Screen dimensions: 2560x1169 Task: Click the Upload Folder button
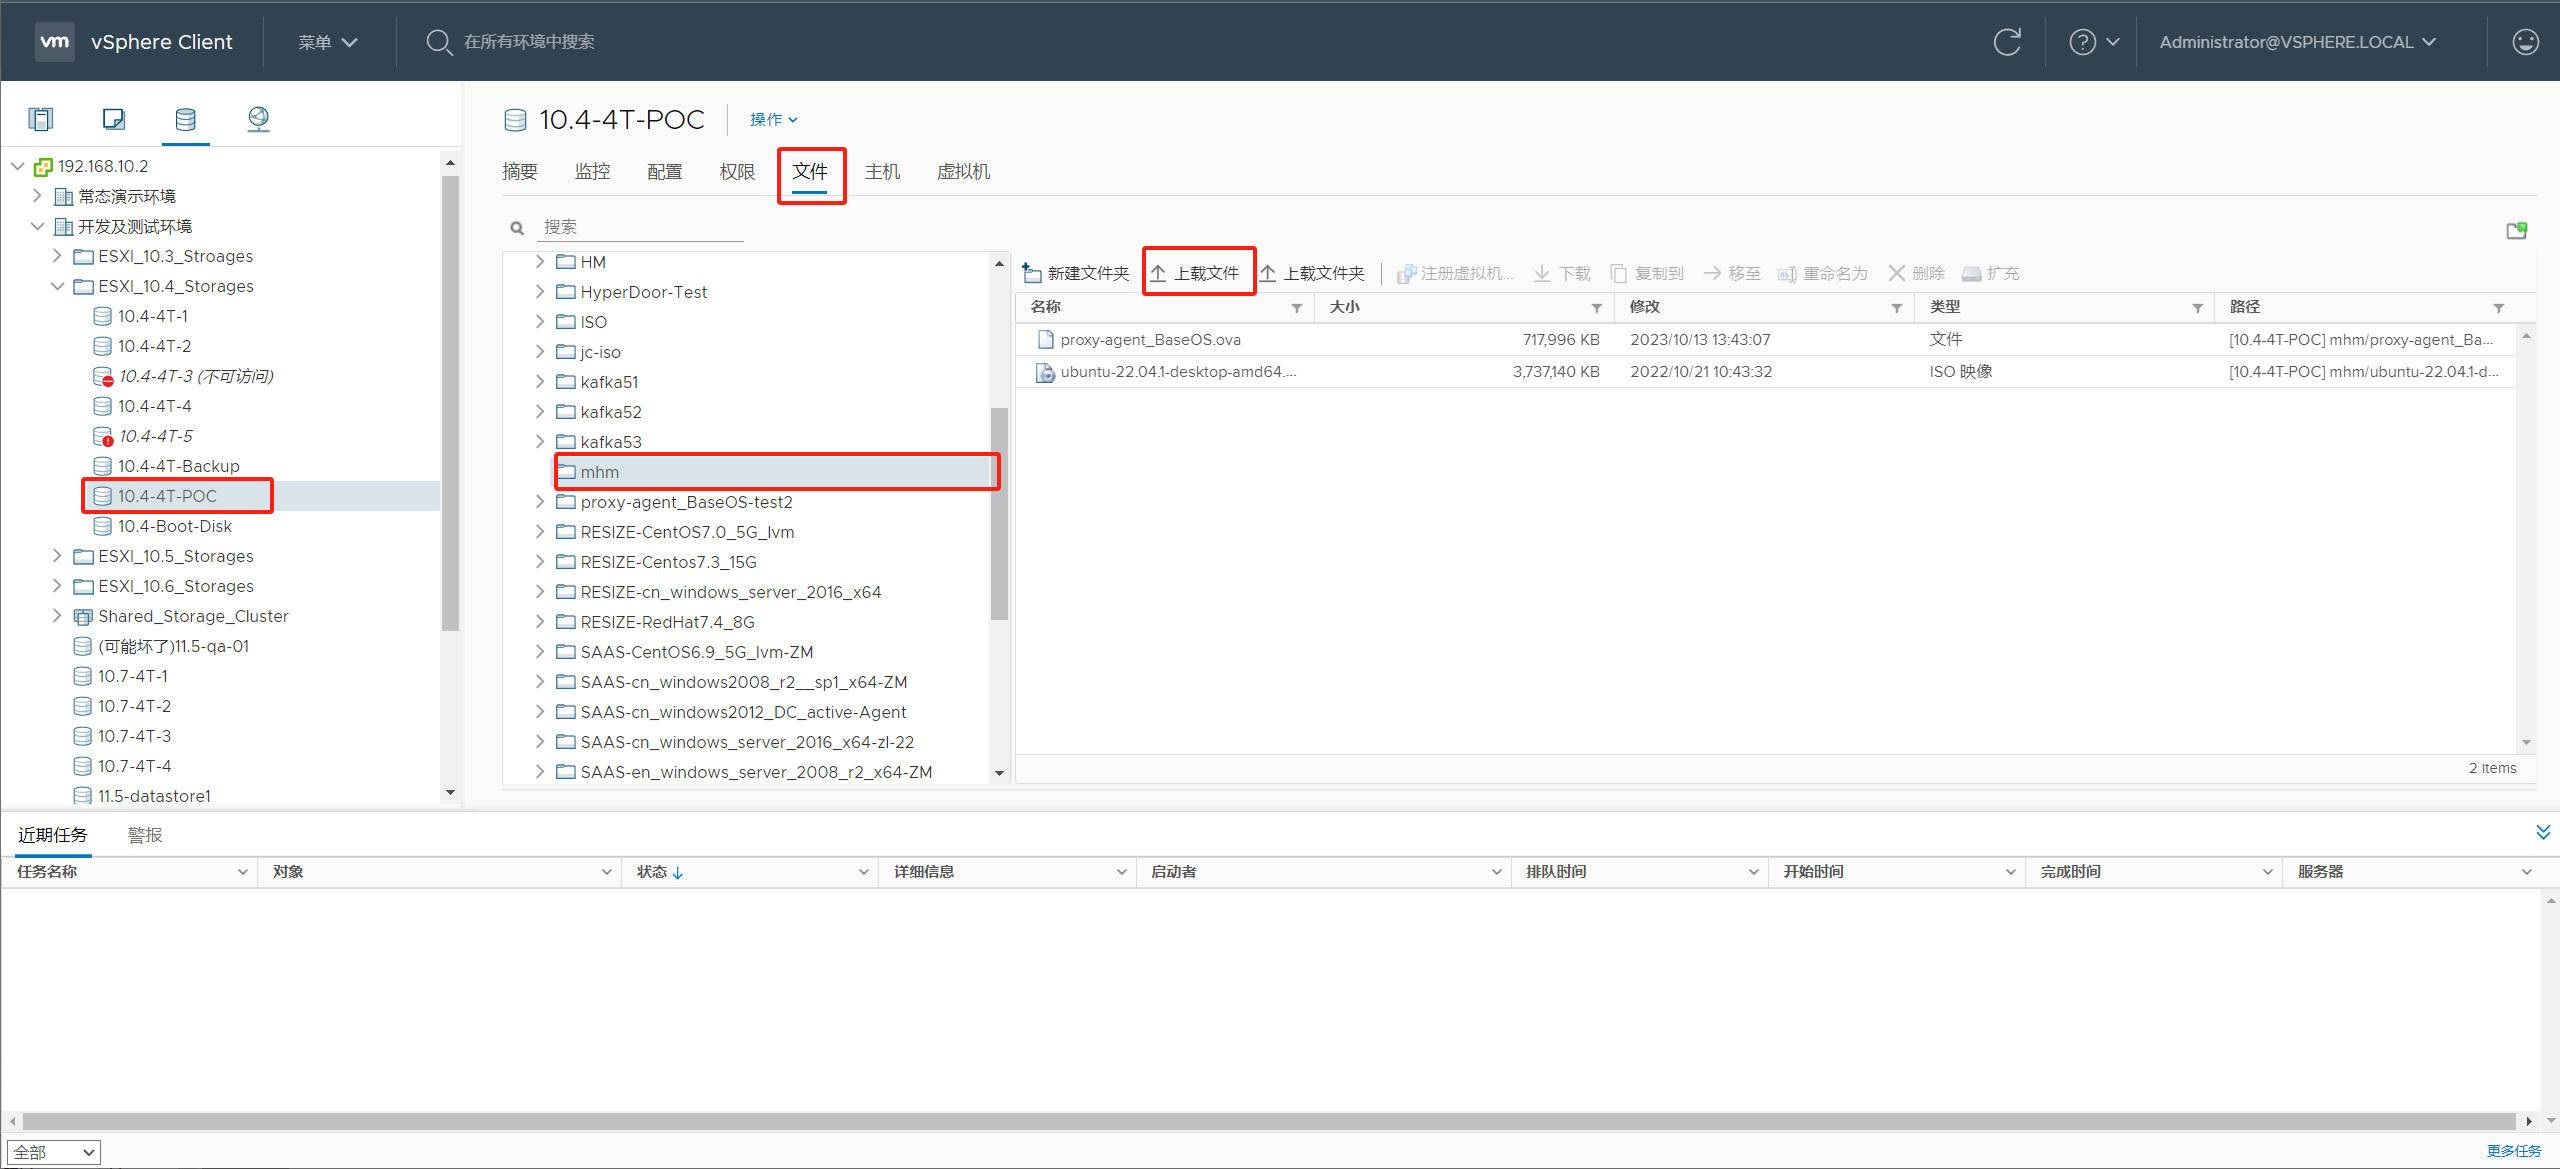click(1312, 273)
